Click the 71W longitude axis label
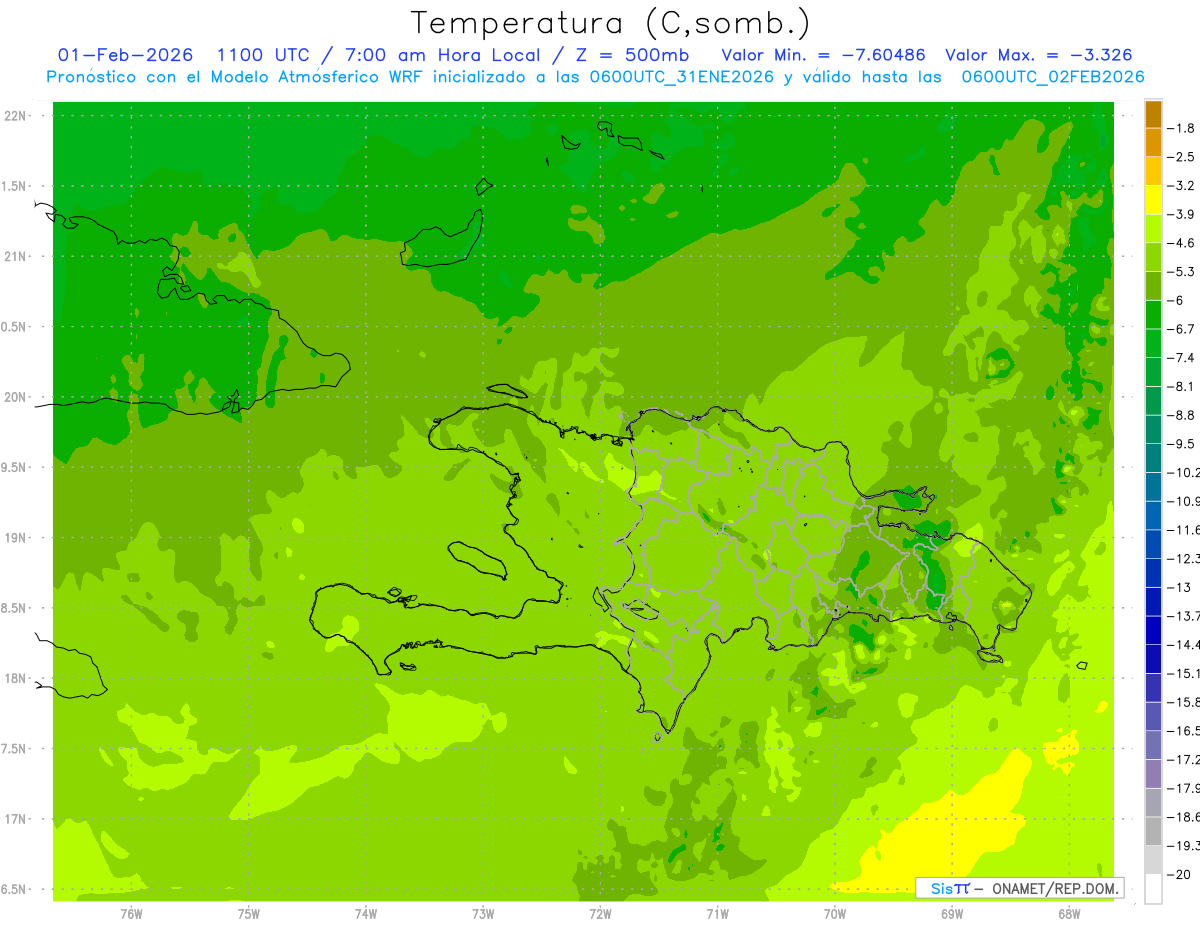The width and height of the screenshot is (1200, 927). 717,914
